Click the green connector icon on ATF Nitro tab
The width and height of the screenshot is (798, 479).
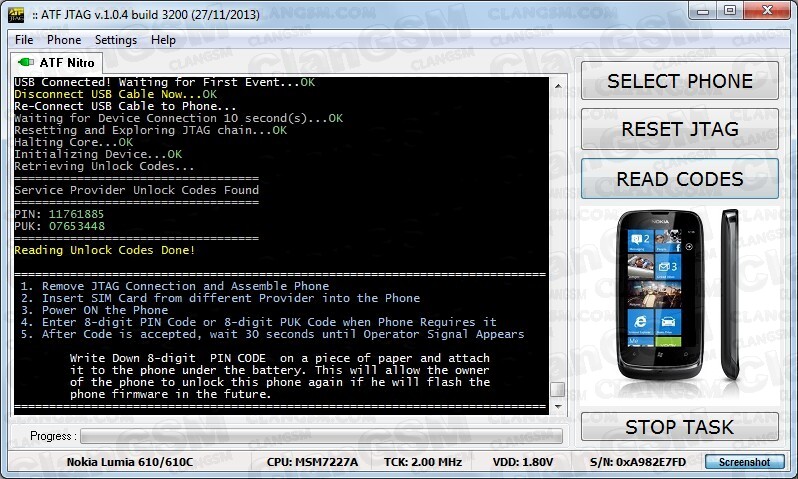pos(25,62)
